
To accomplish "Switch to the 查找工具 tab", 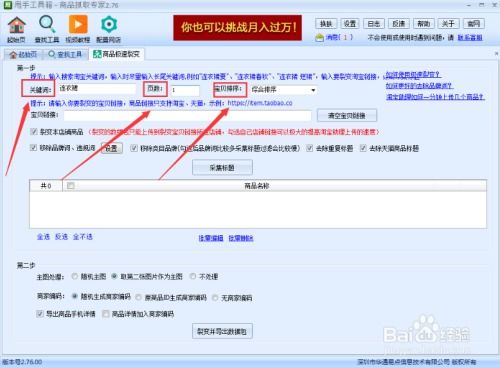I will (x=65, y=54).
